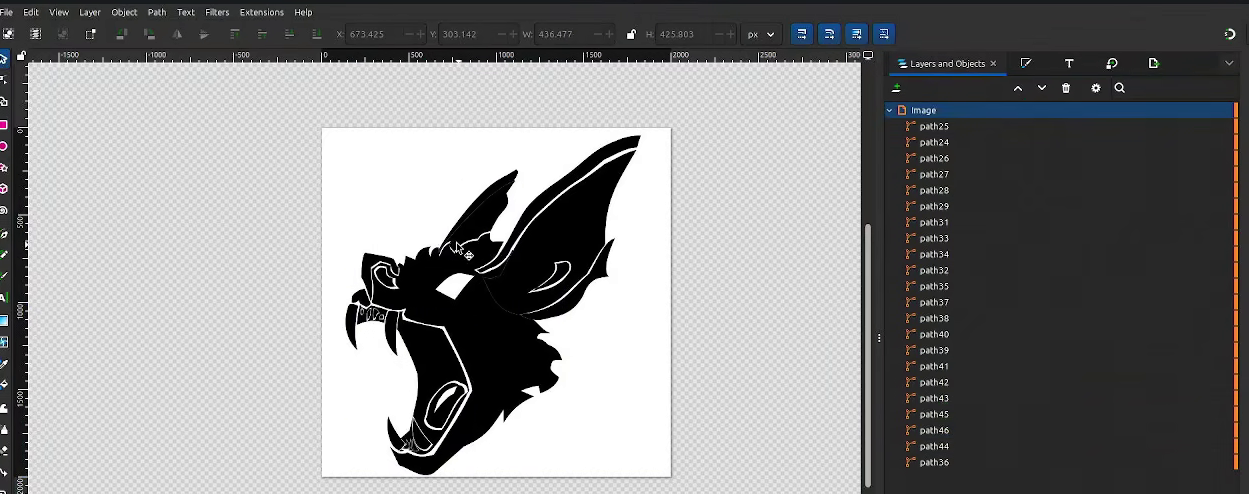The width and height of the screenshot is (1249, 494).
Task: Select the Spiral tool
Action: click(x=4, y=211)
